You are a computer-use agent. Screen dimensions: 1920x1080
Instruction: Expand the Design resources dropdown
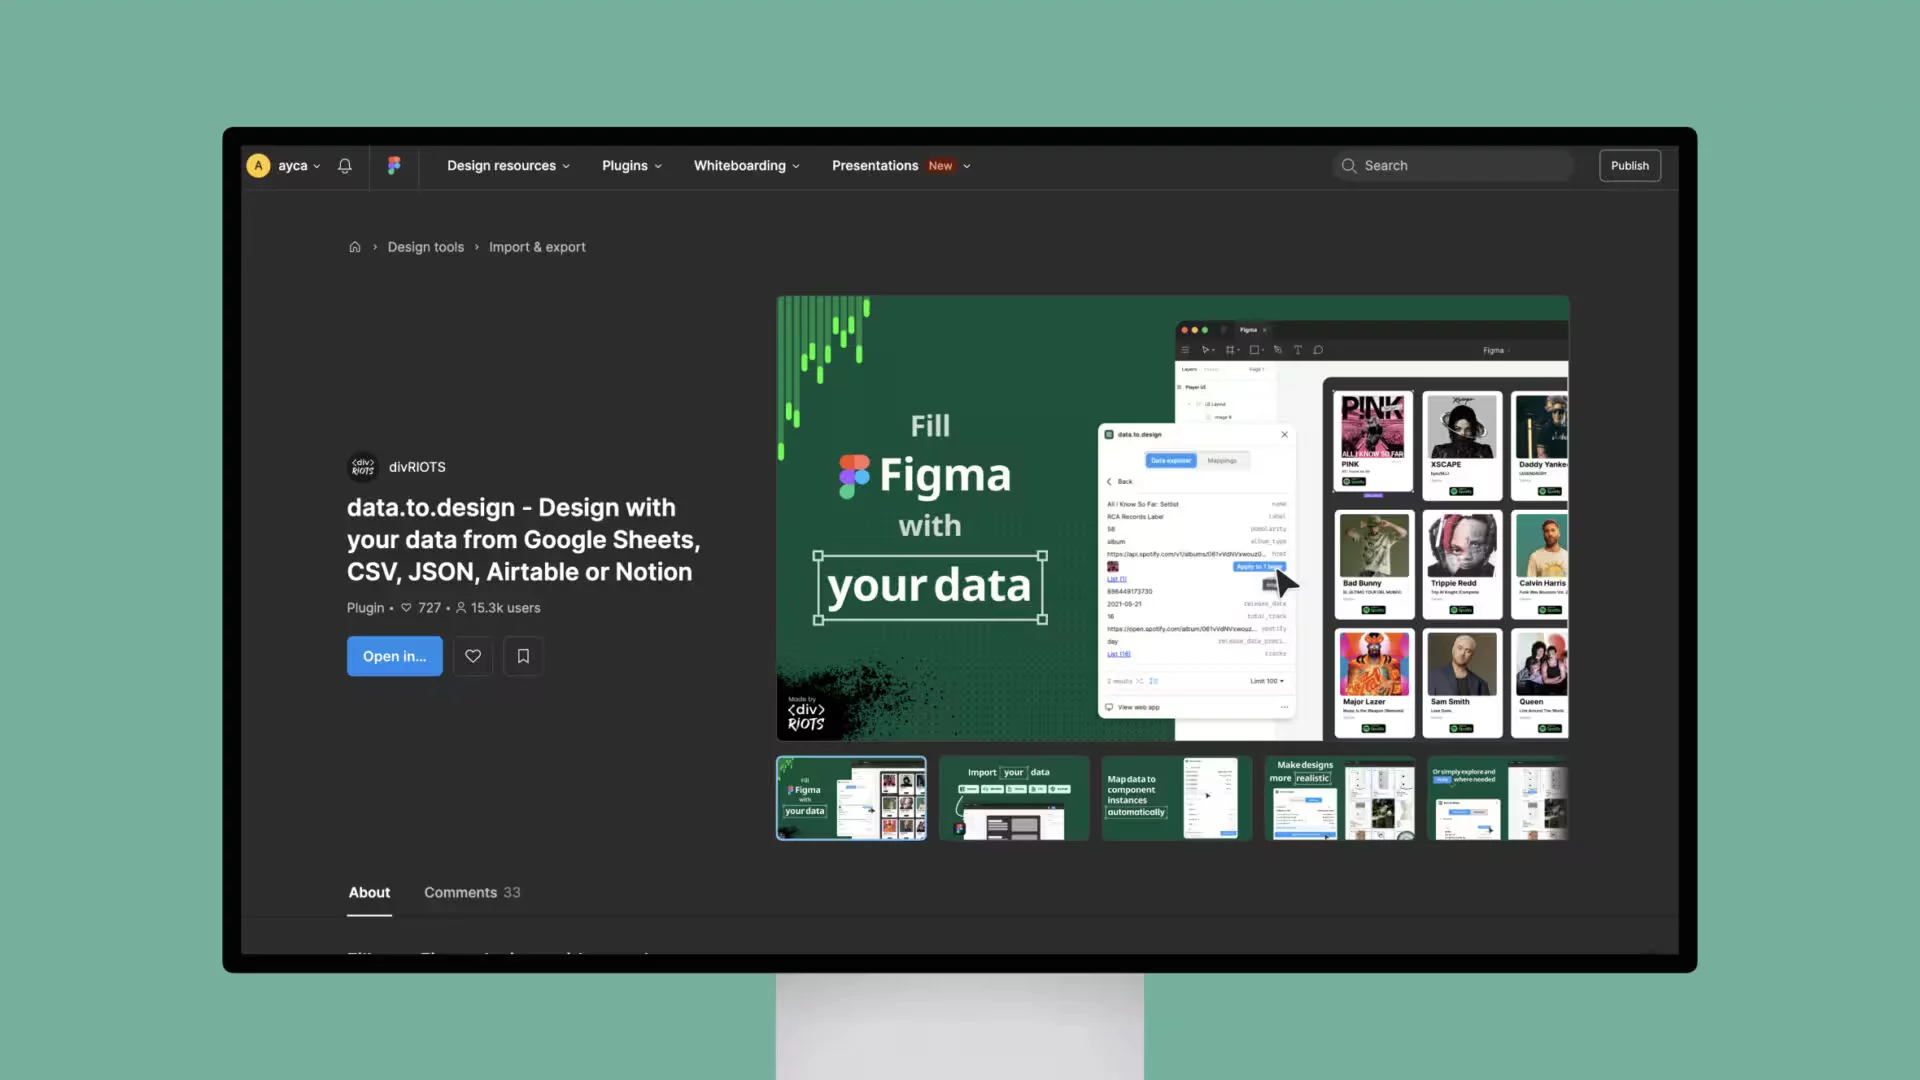(508, 165)
